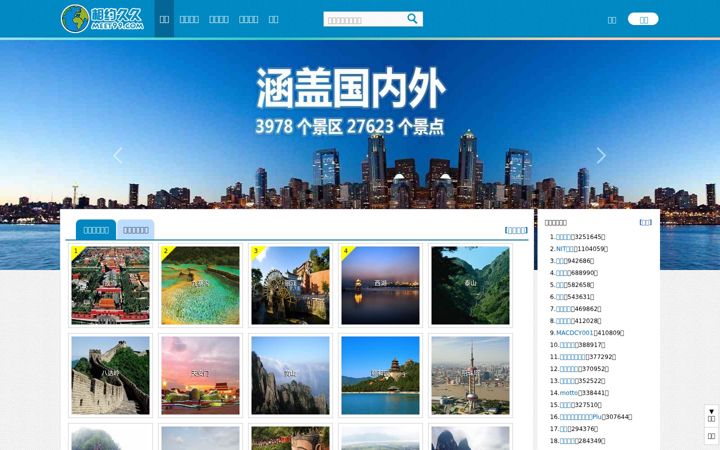Screen dimensions: 720x450
Task: Click the bracketed link in the ranking panel header
Action: pyautogui.click(x=646, y=222)
